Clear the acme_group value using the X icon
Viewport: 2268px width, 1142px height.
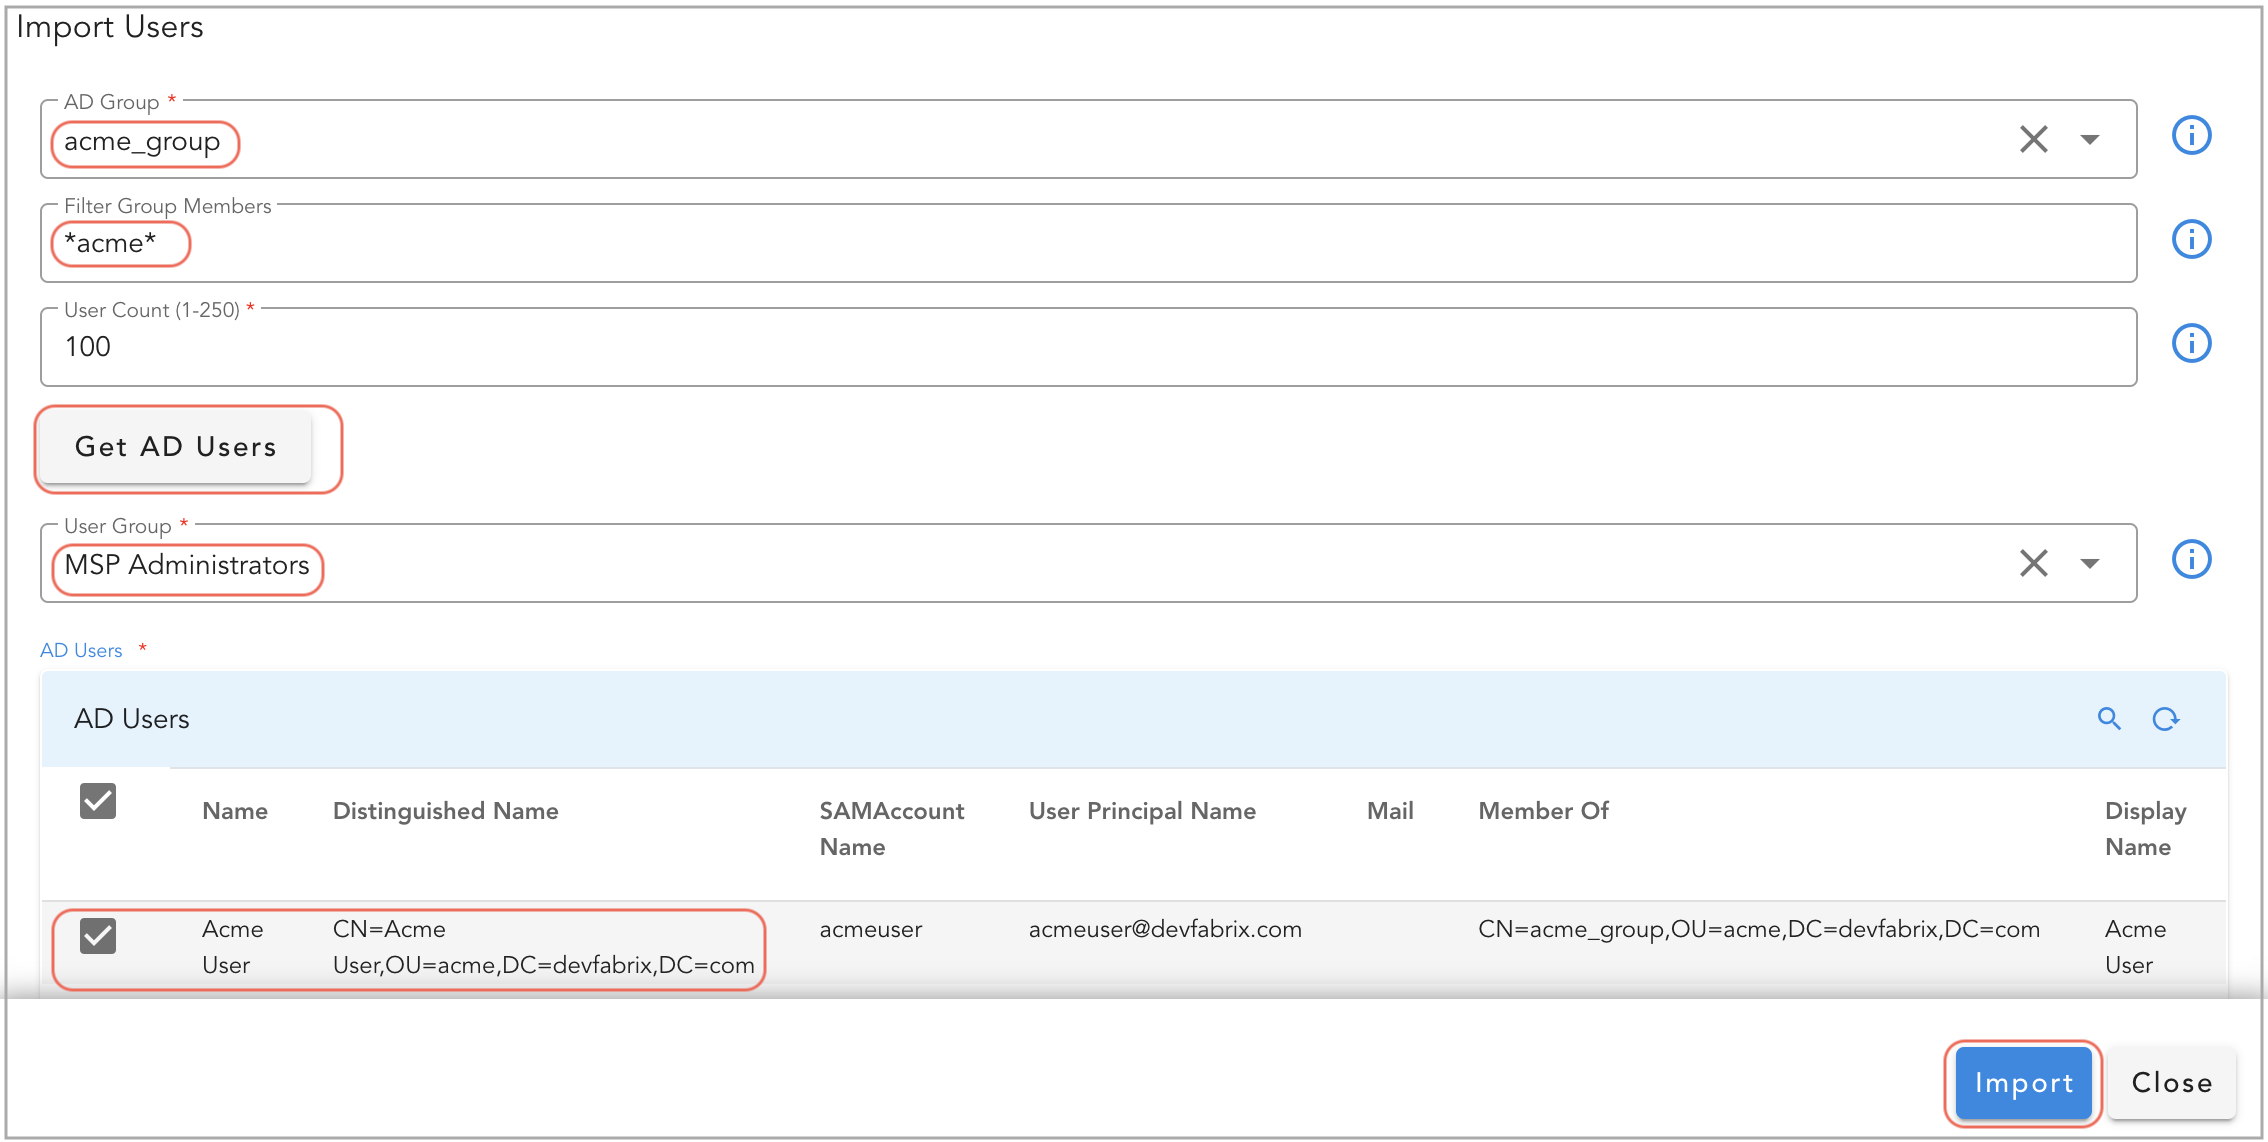pyautogui.click(x=2033, y=139)
